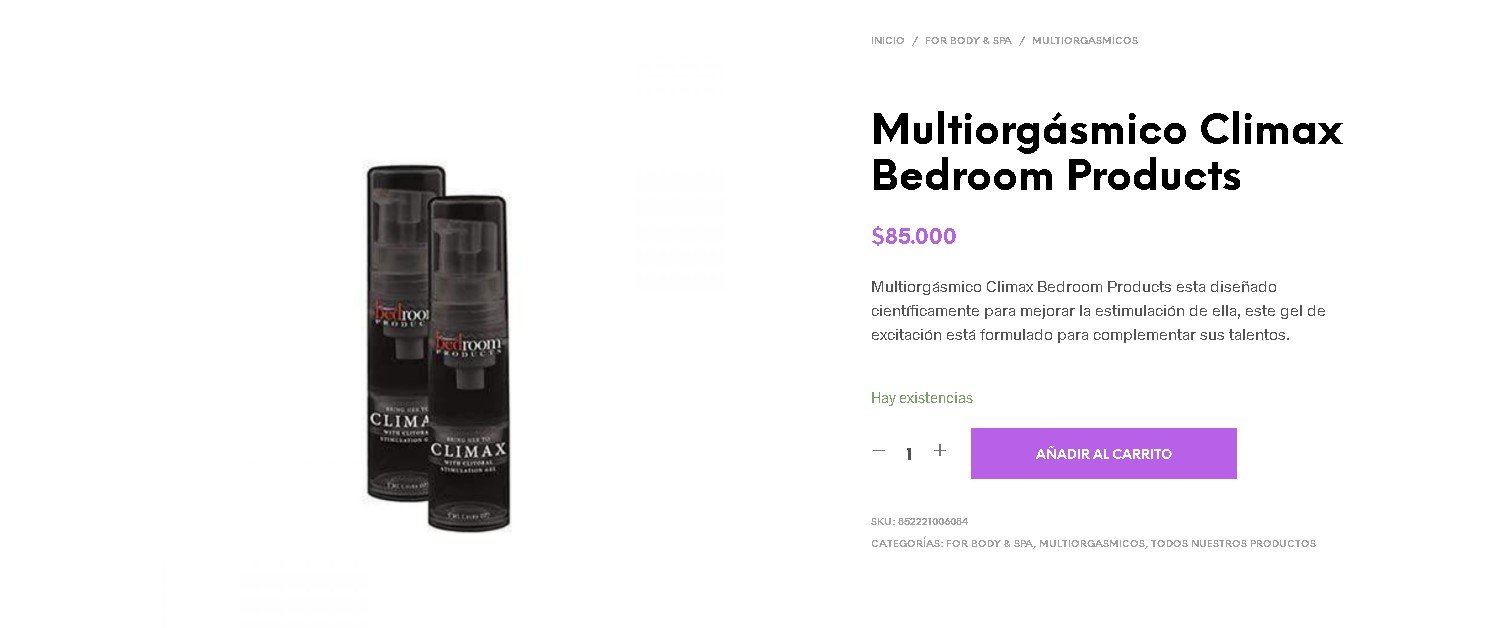Open Todos Nuestros Productos category link

click(1233, 544)
